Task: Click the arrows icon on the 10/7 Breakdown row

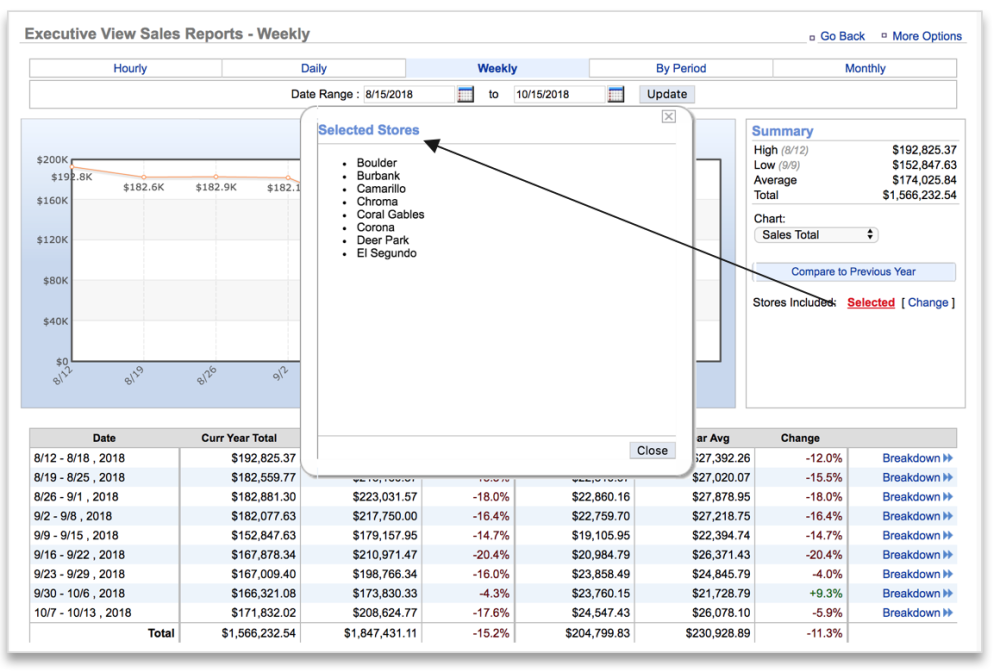Action: pyautogui.click(x=948, y=612)
